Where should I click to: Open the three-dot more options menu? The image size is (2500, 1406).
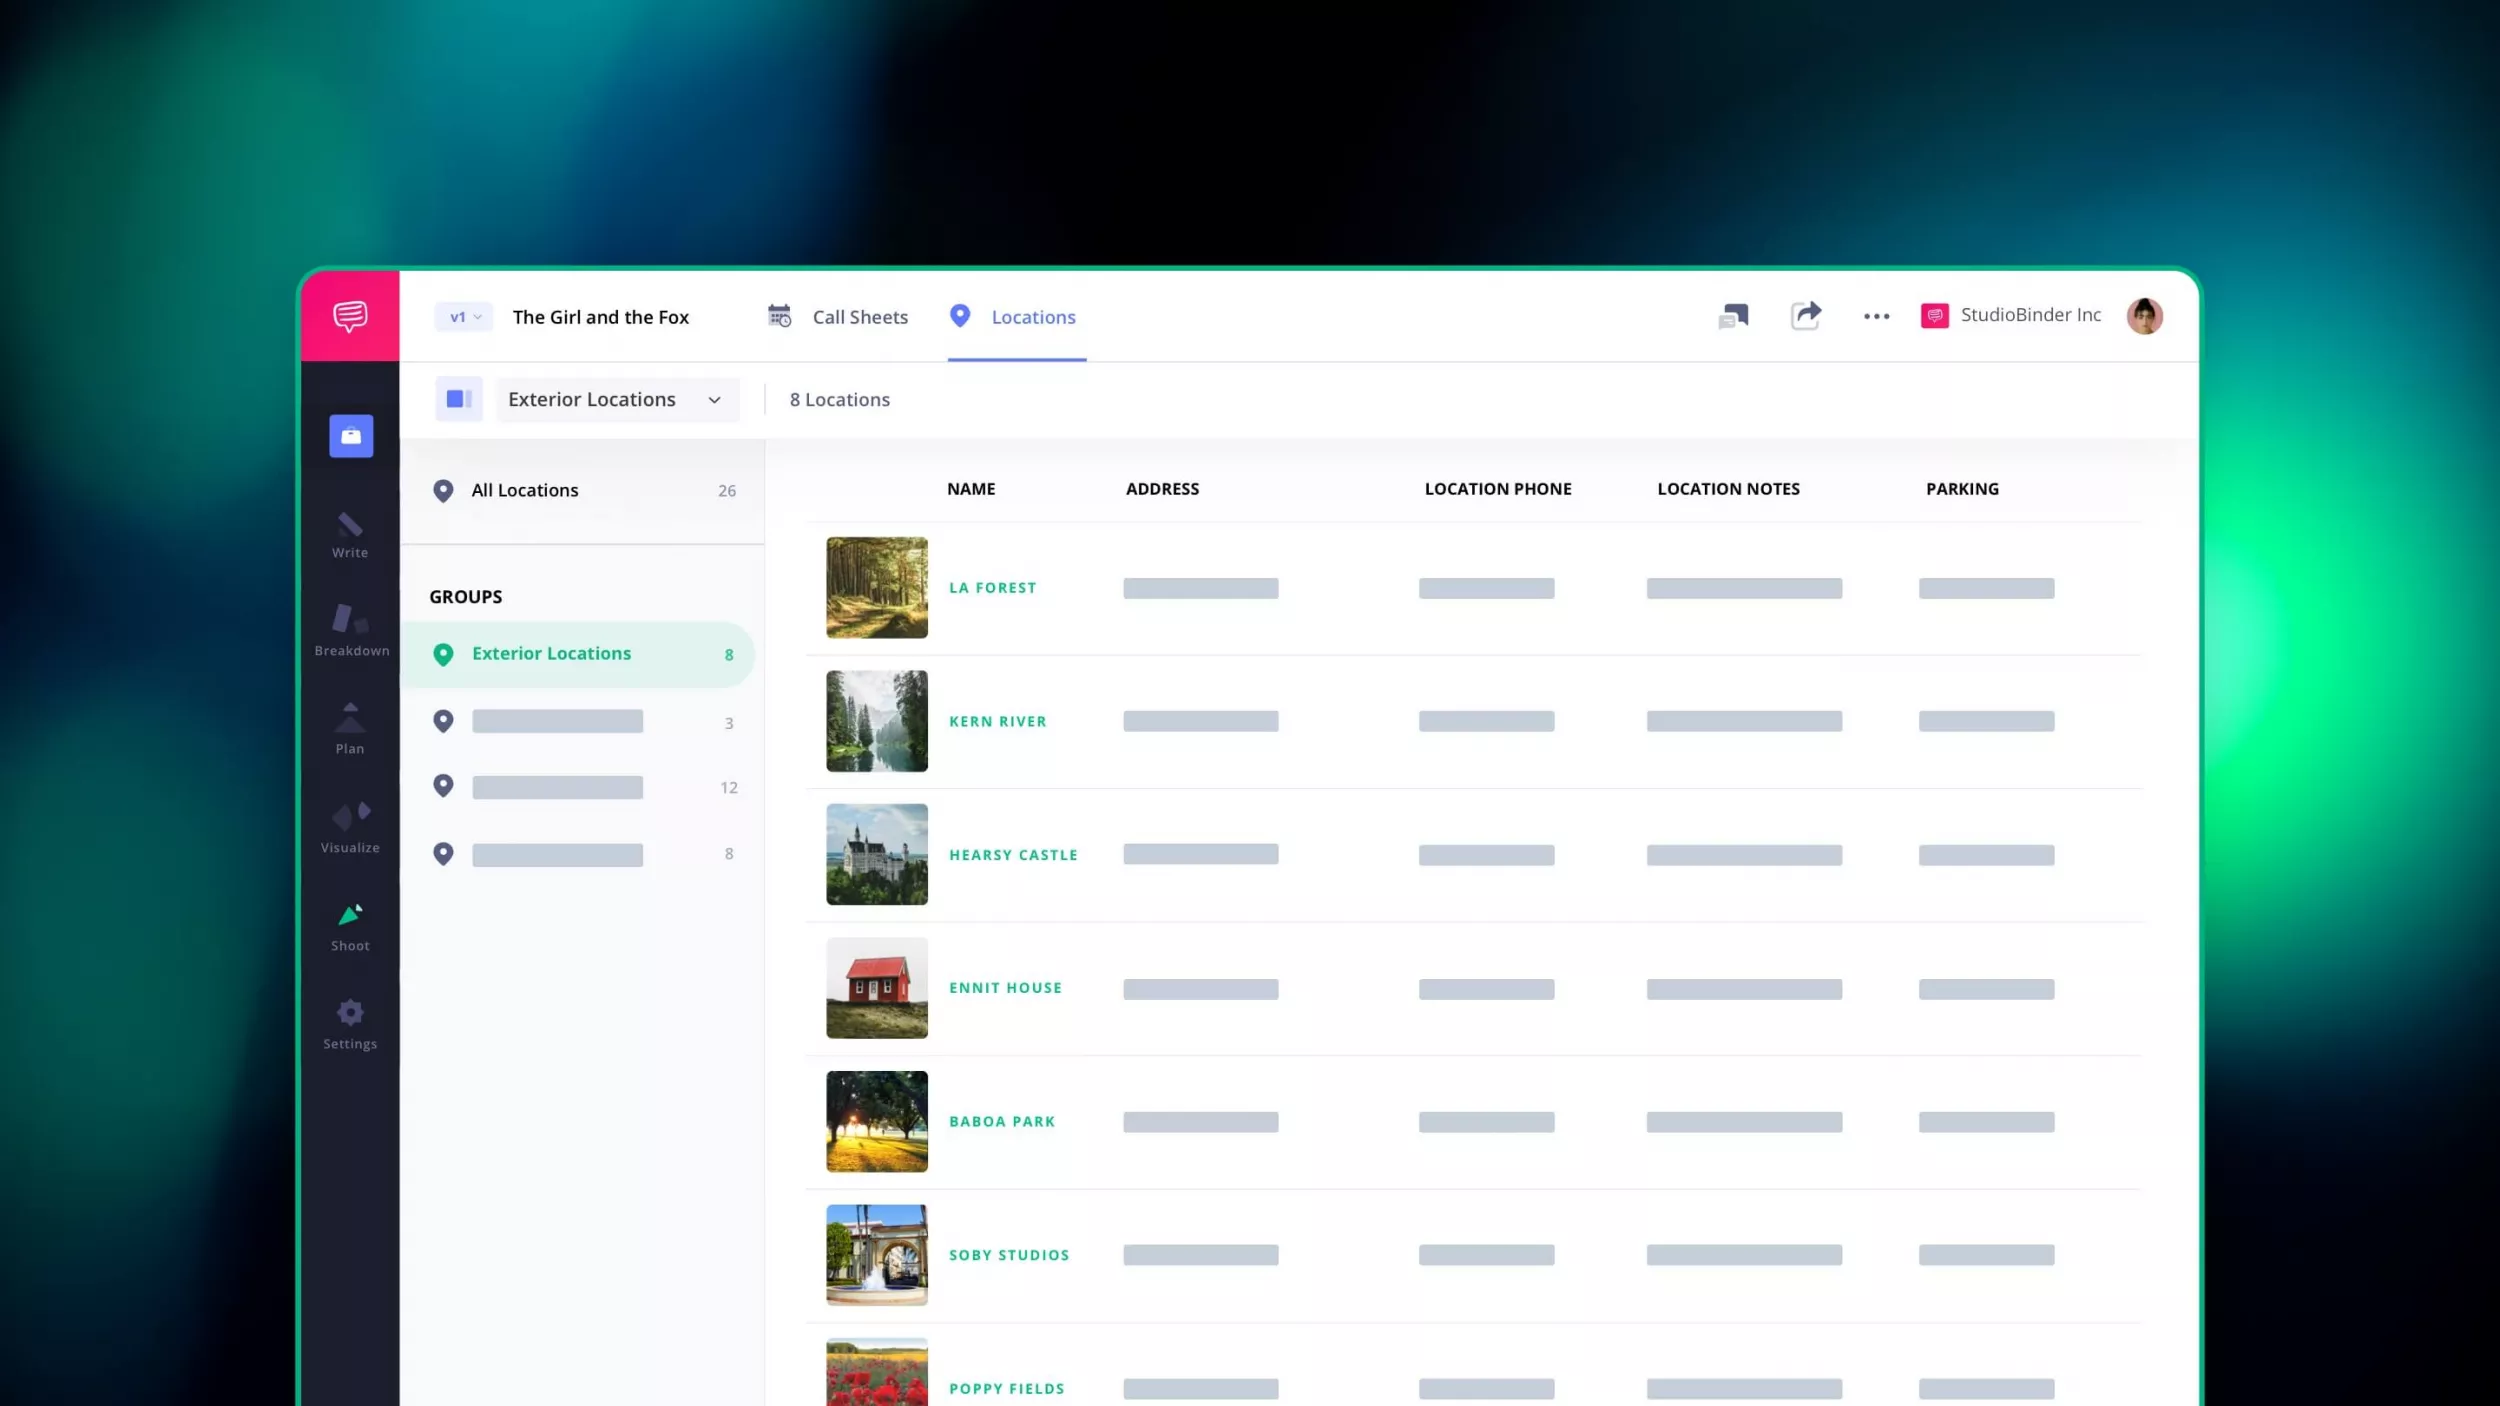pyautogui.click(x=1876, y=316)
